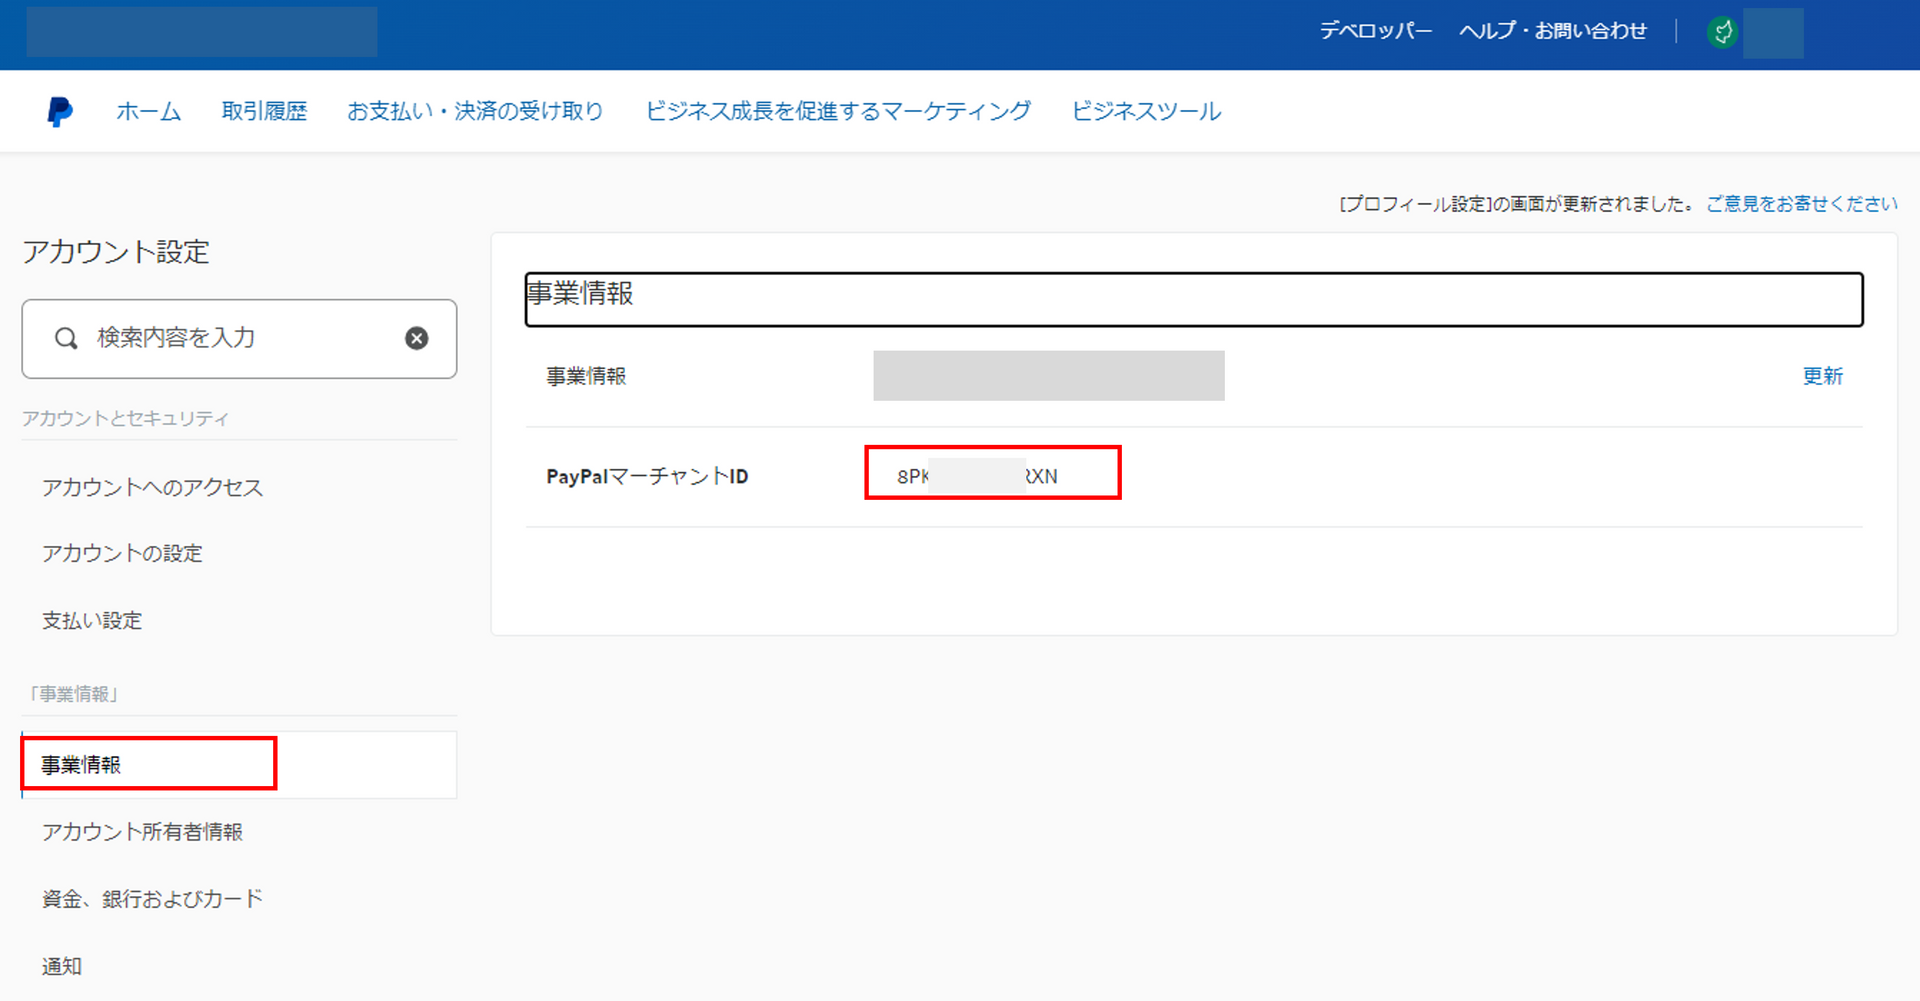1920x1001 pixels.
Task: Open the 取引履歴 menu
Action: 264,111
